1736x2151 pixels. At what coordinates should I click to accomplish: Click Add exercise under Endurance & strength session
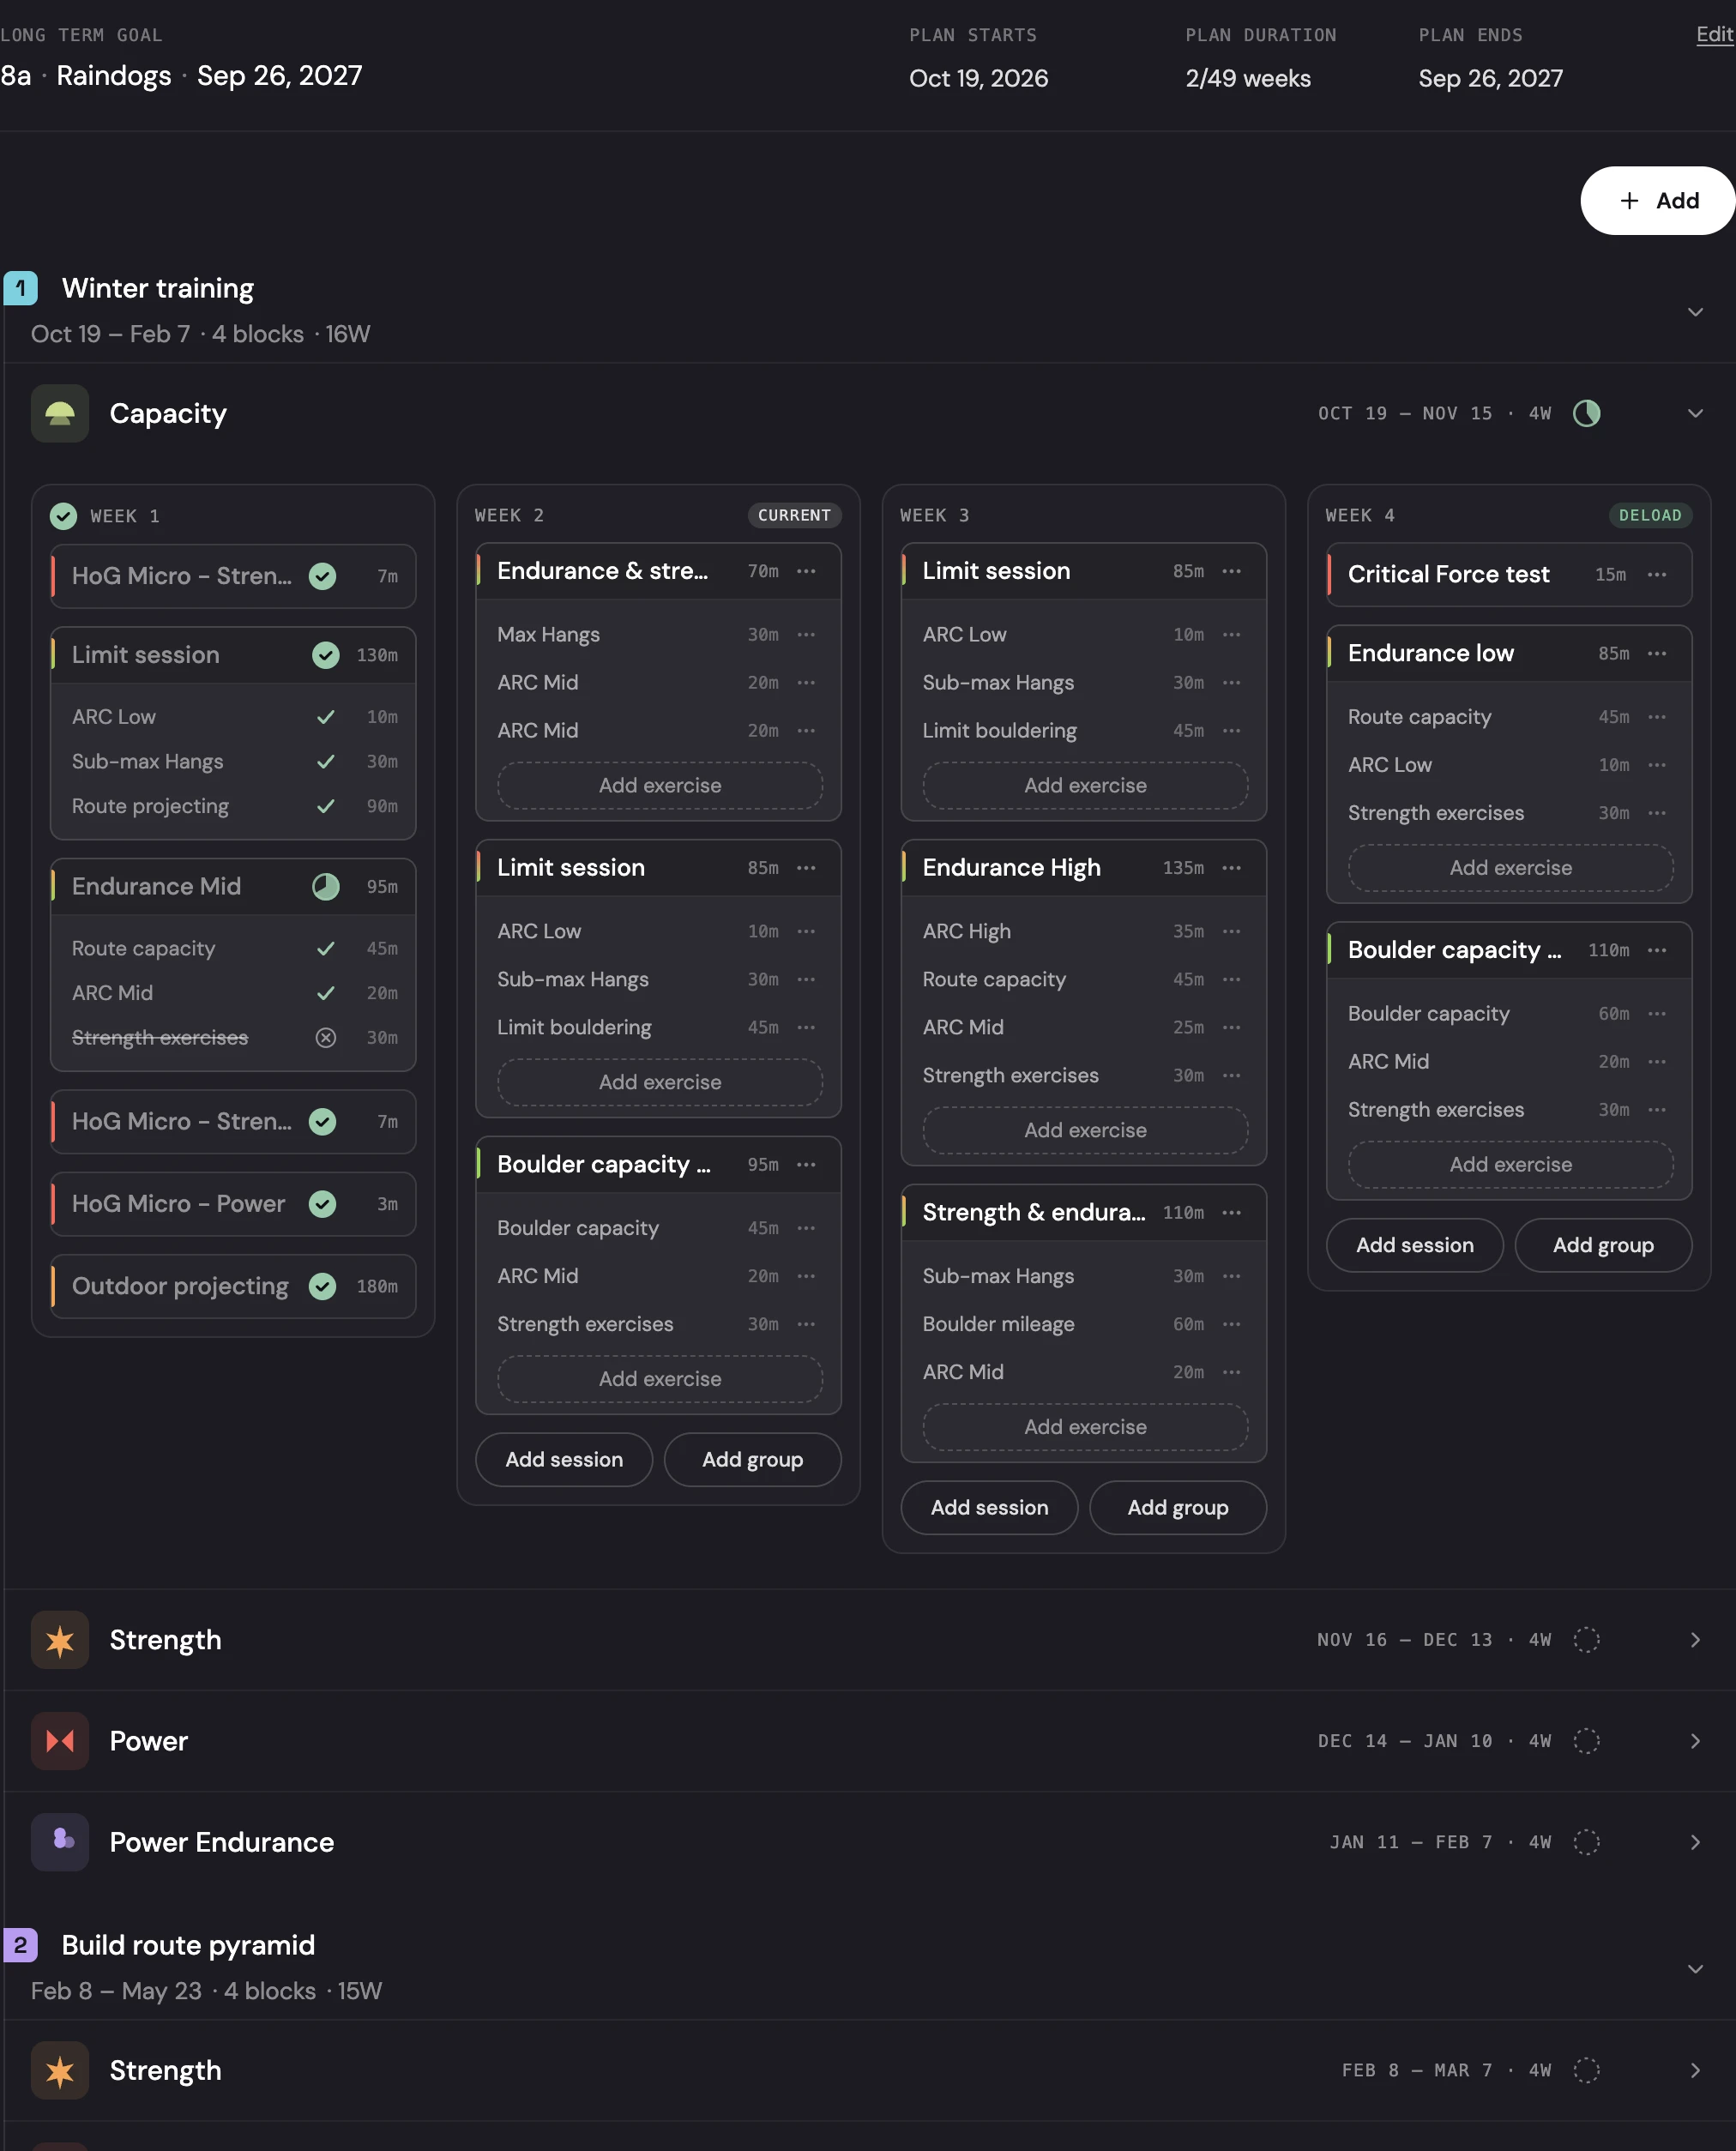click(660, 786)
